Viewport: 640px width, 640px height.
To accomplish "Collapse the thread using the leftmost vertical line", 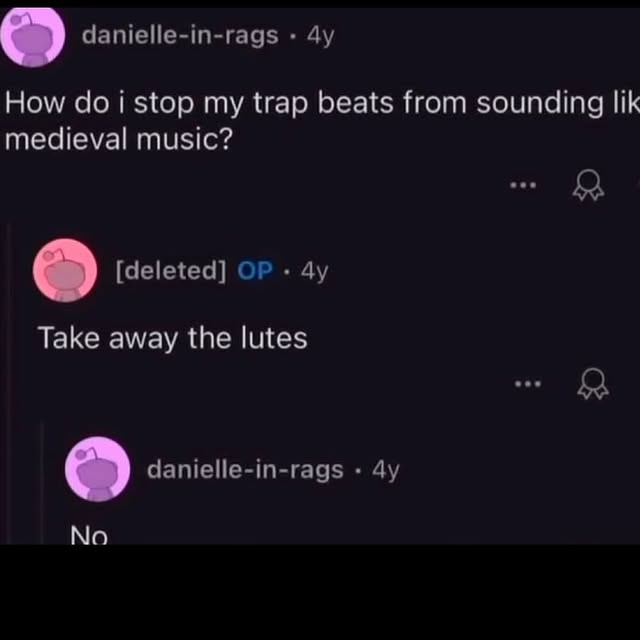I will pyautogui.click(x=9, y=384).
